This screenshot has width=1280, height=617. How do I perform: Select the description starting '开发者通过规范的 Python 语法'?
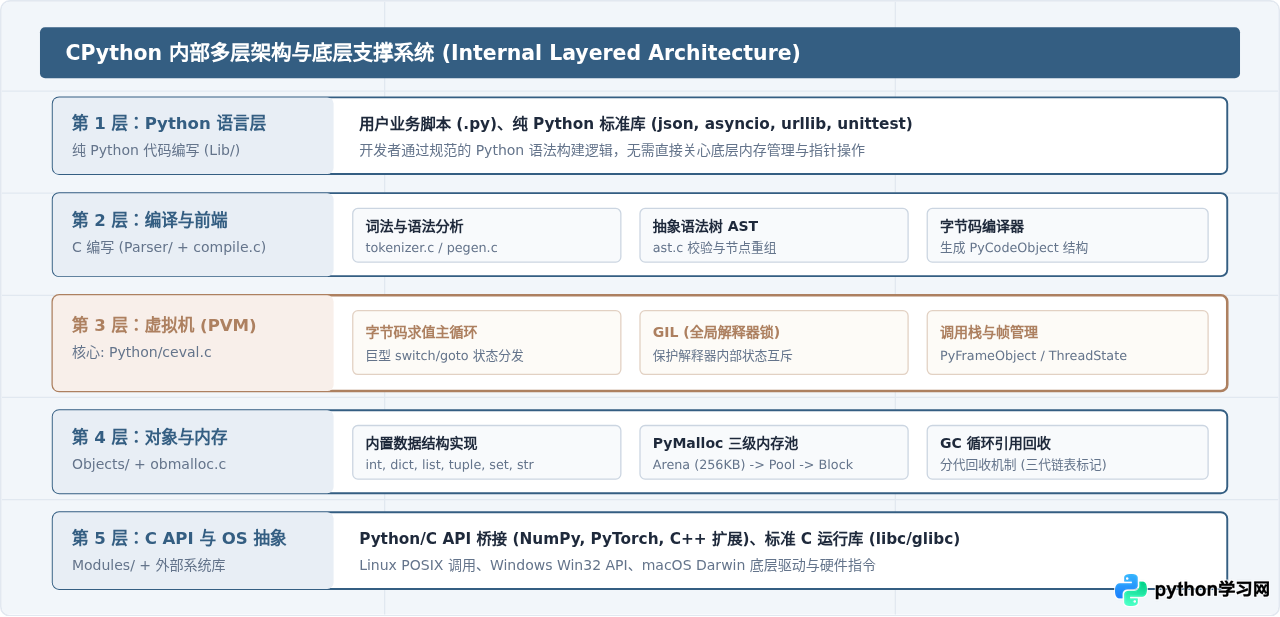point(612,150)
